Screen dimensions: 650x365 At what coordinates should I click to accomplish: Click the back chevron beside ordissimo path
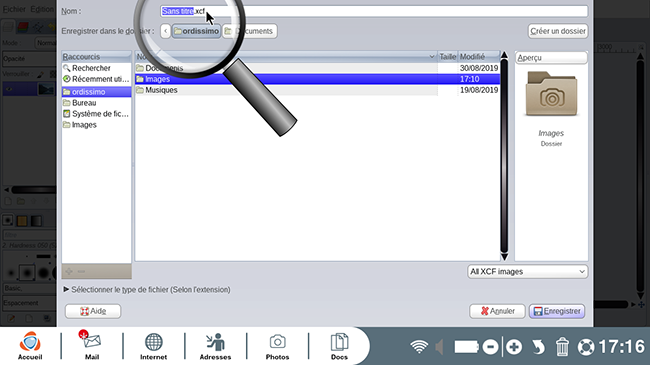click(x=165, y=31)
